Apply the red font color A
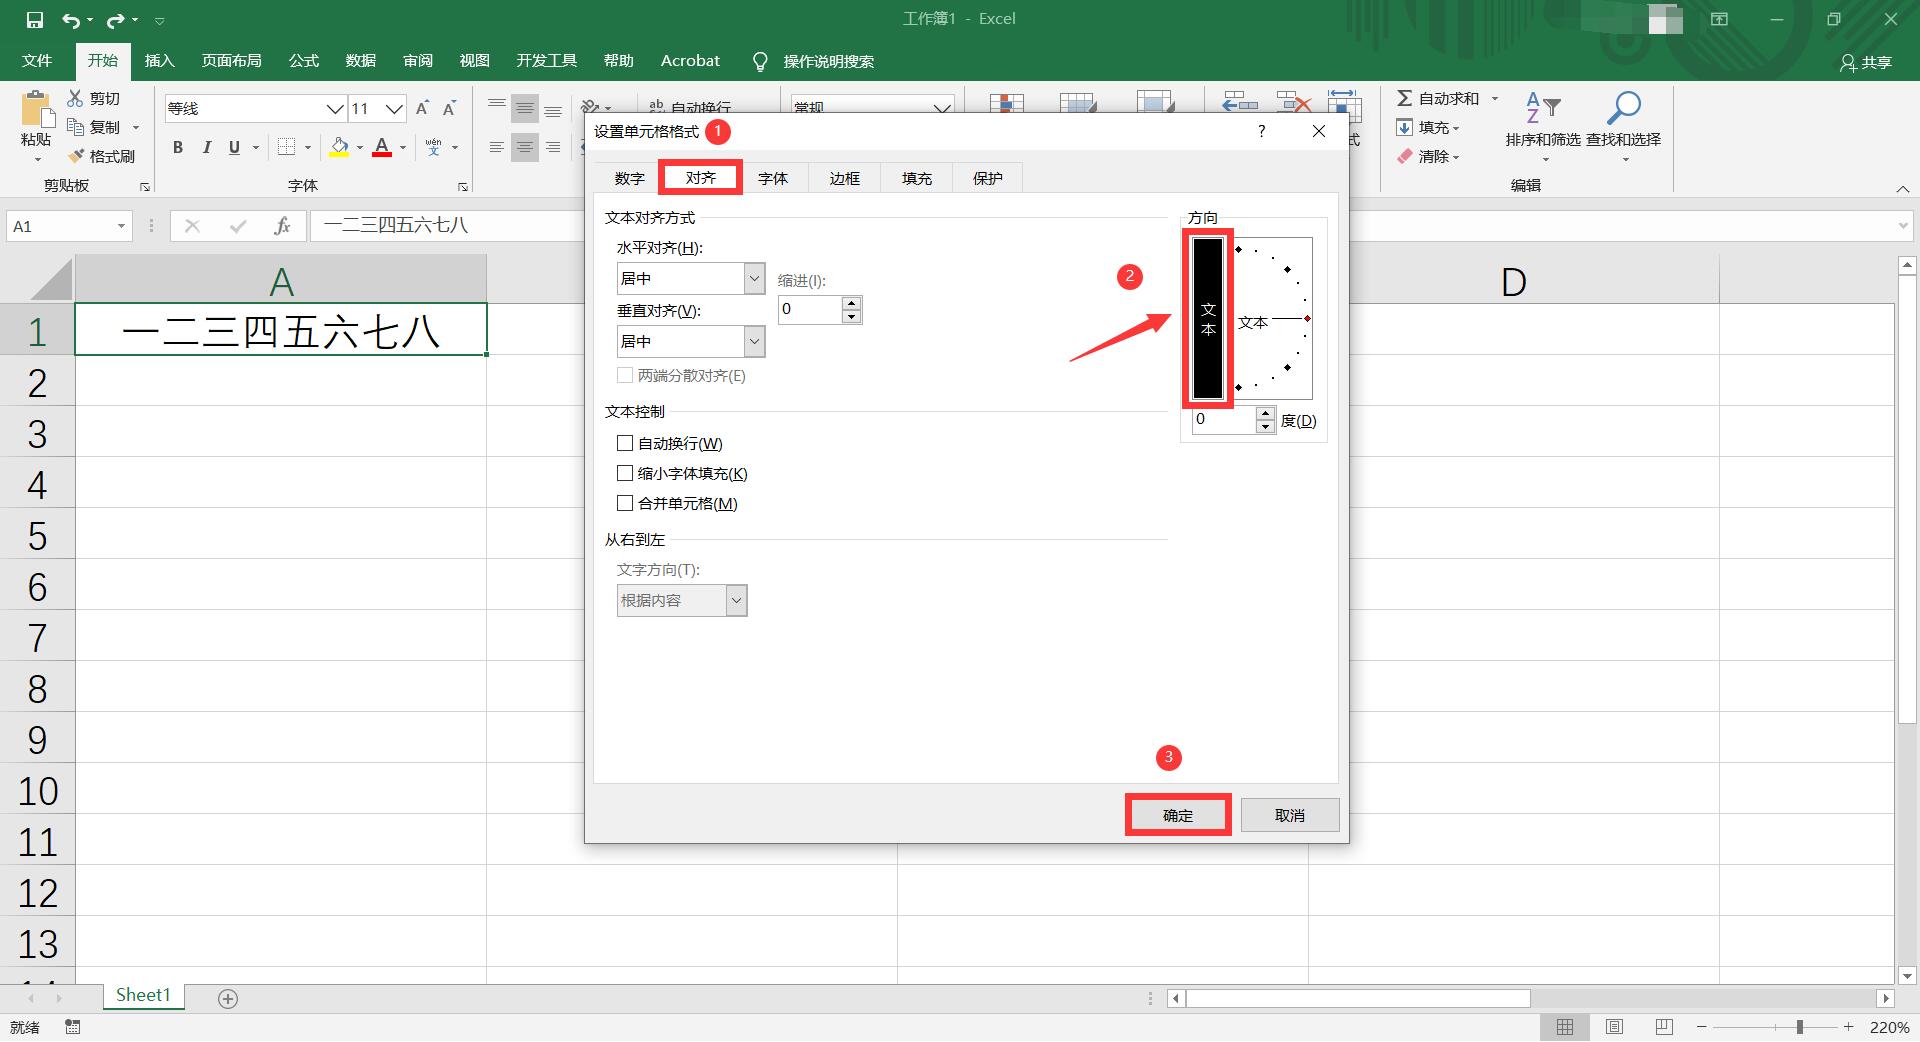1920x1042 pixels. pos(382,148)
